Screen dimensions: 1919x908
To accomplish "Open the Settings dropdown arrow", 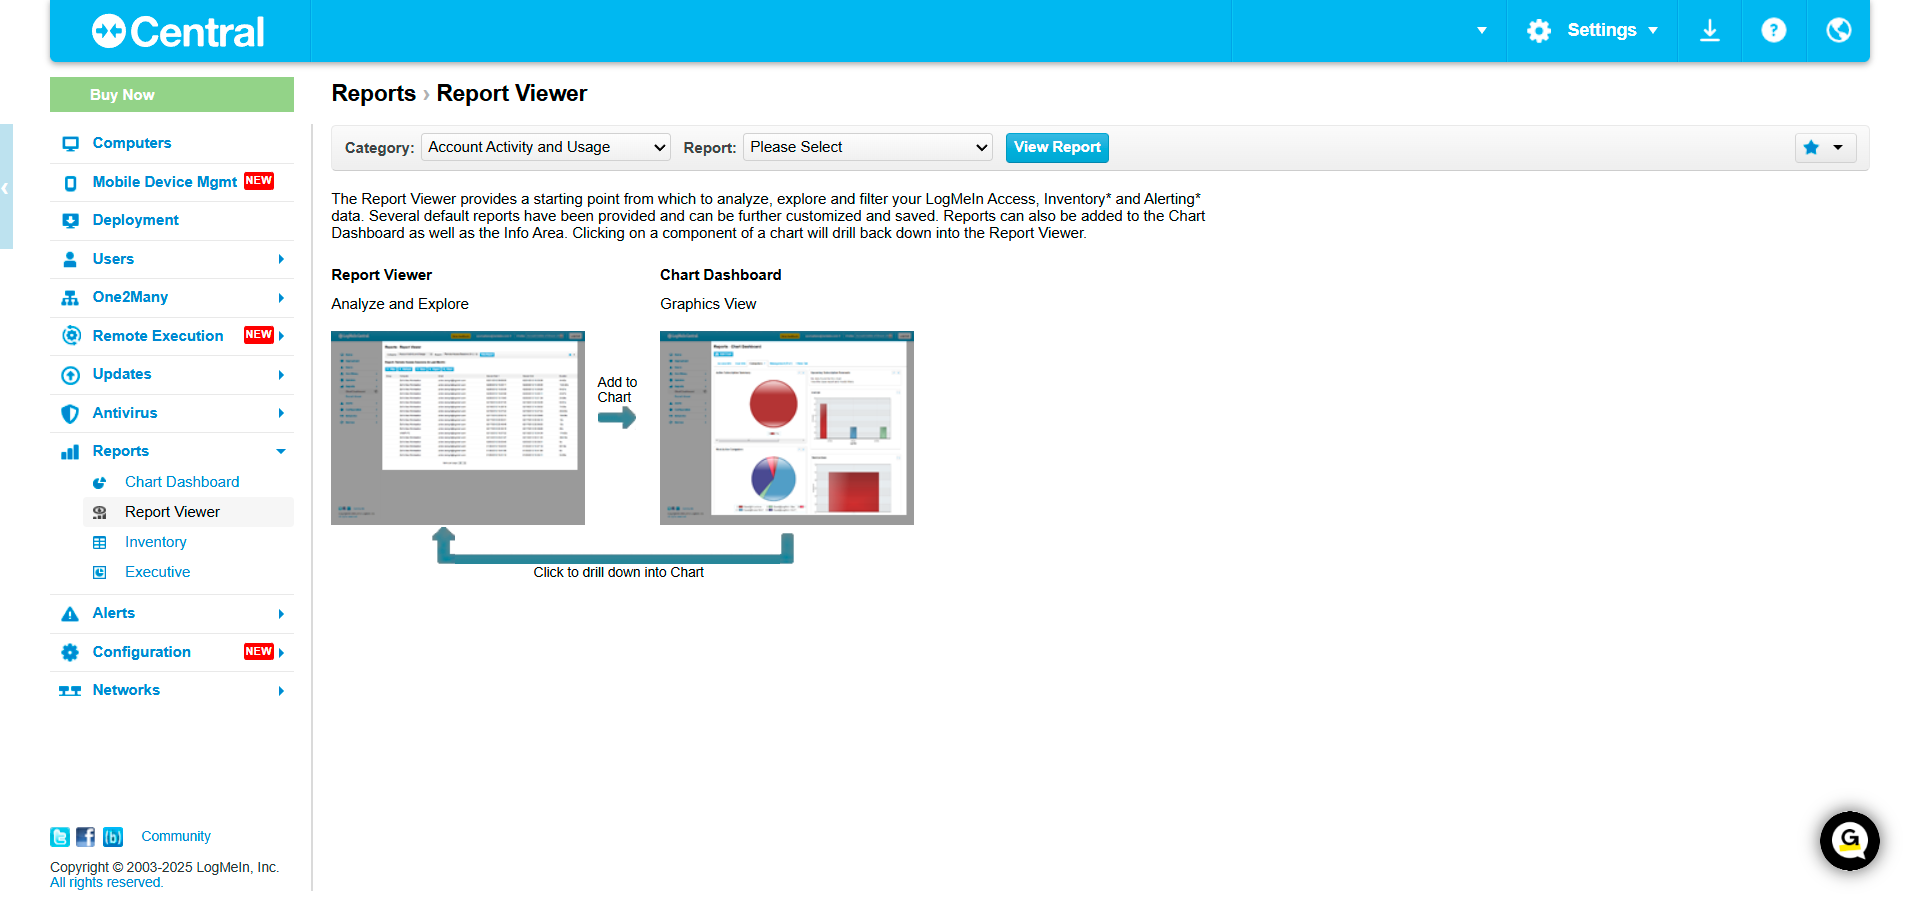I will tap(1653, 31).
